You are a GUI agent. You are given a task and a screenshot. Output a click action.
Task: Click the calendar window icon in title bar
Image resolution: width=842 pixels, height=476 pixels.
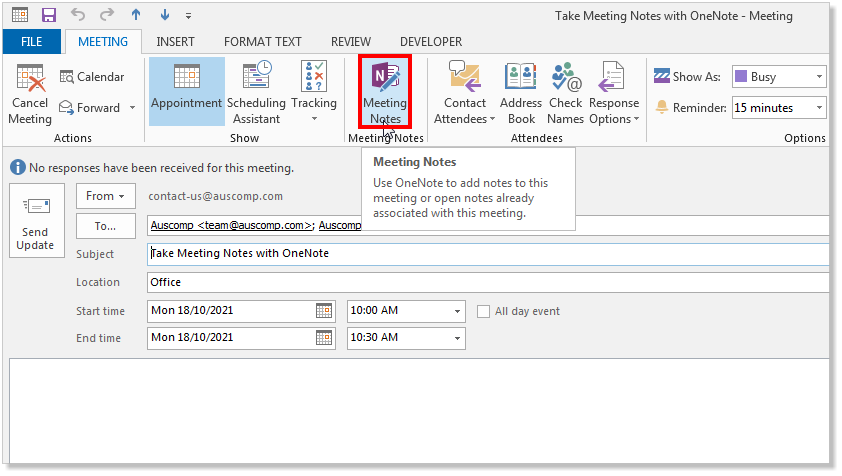20,15
